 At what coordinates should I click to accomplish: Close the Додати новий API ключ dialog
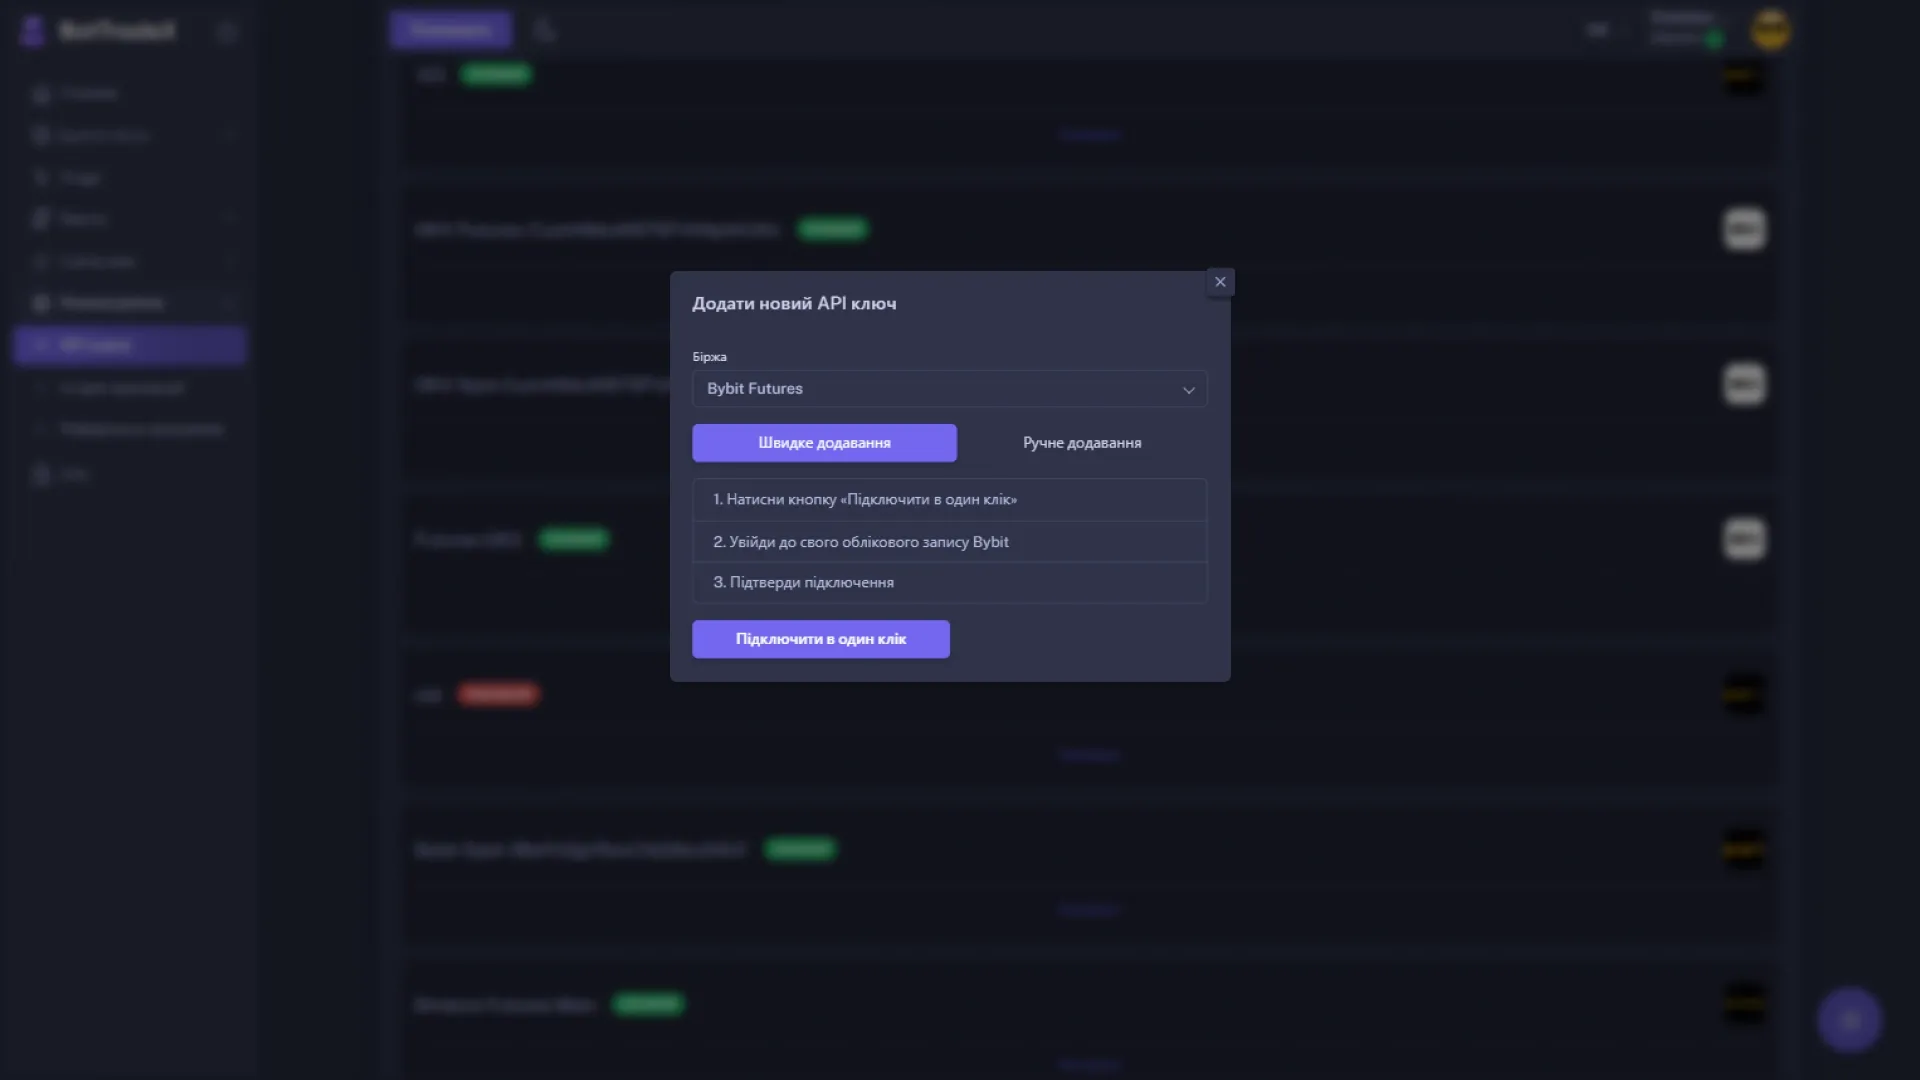1220,281
